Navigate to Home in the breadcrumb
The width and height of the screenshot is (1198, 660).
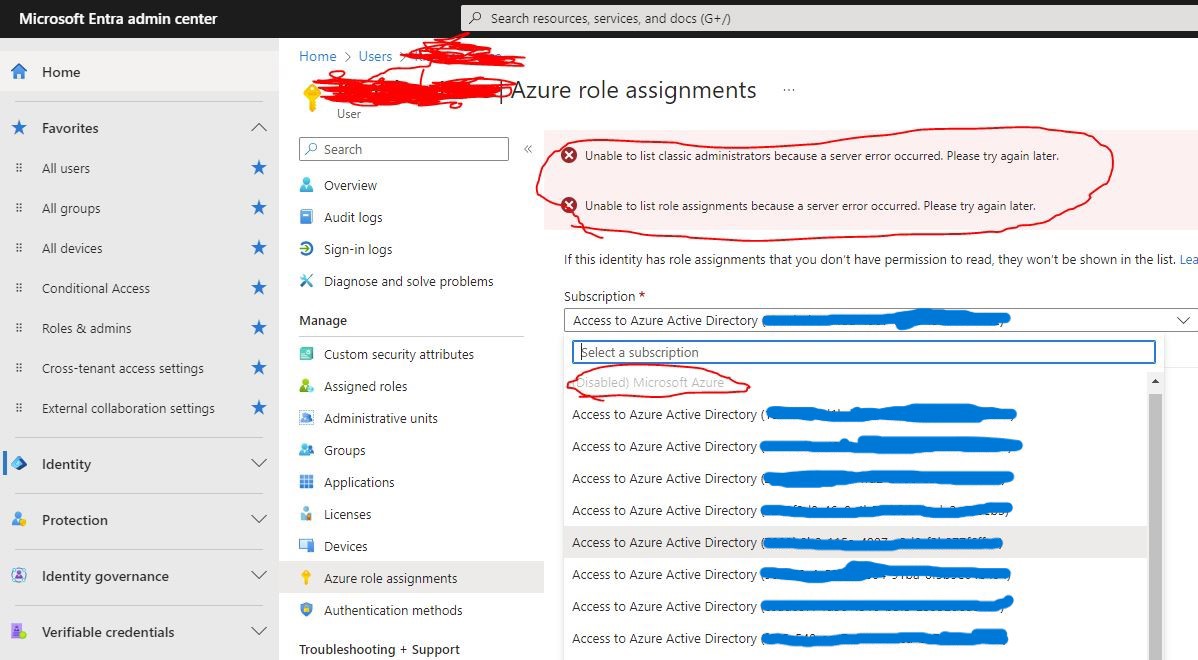(x=317, y=56)
